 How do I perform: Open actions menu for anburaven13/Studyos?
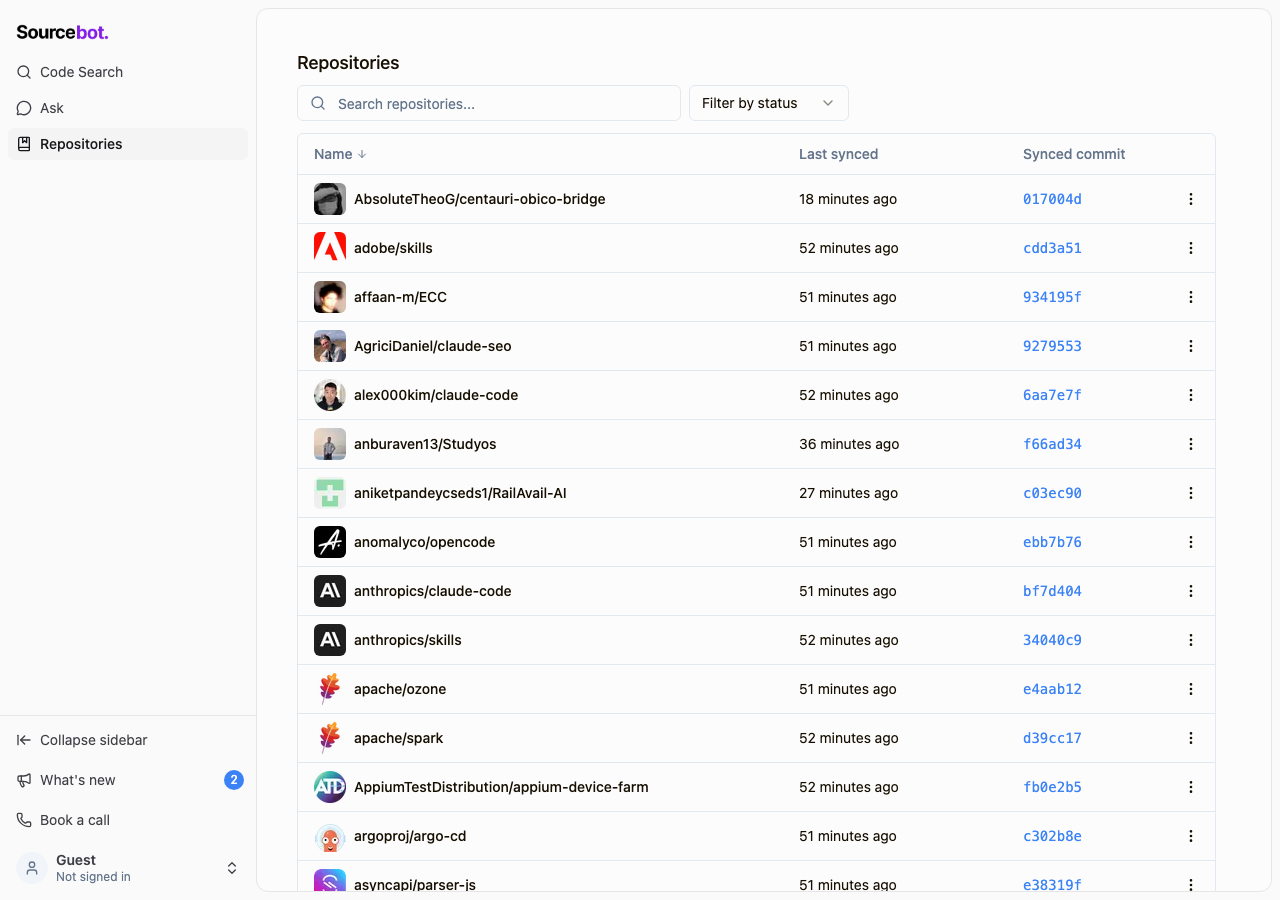[x=1191, y=444]
